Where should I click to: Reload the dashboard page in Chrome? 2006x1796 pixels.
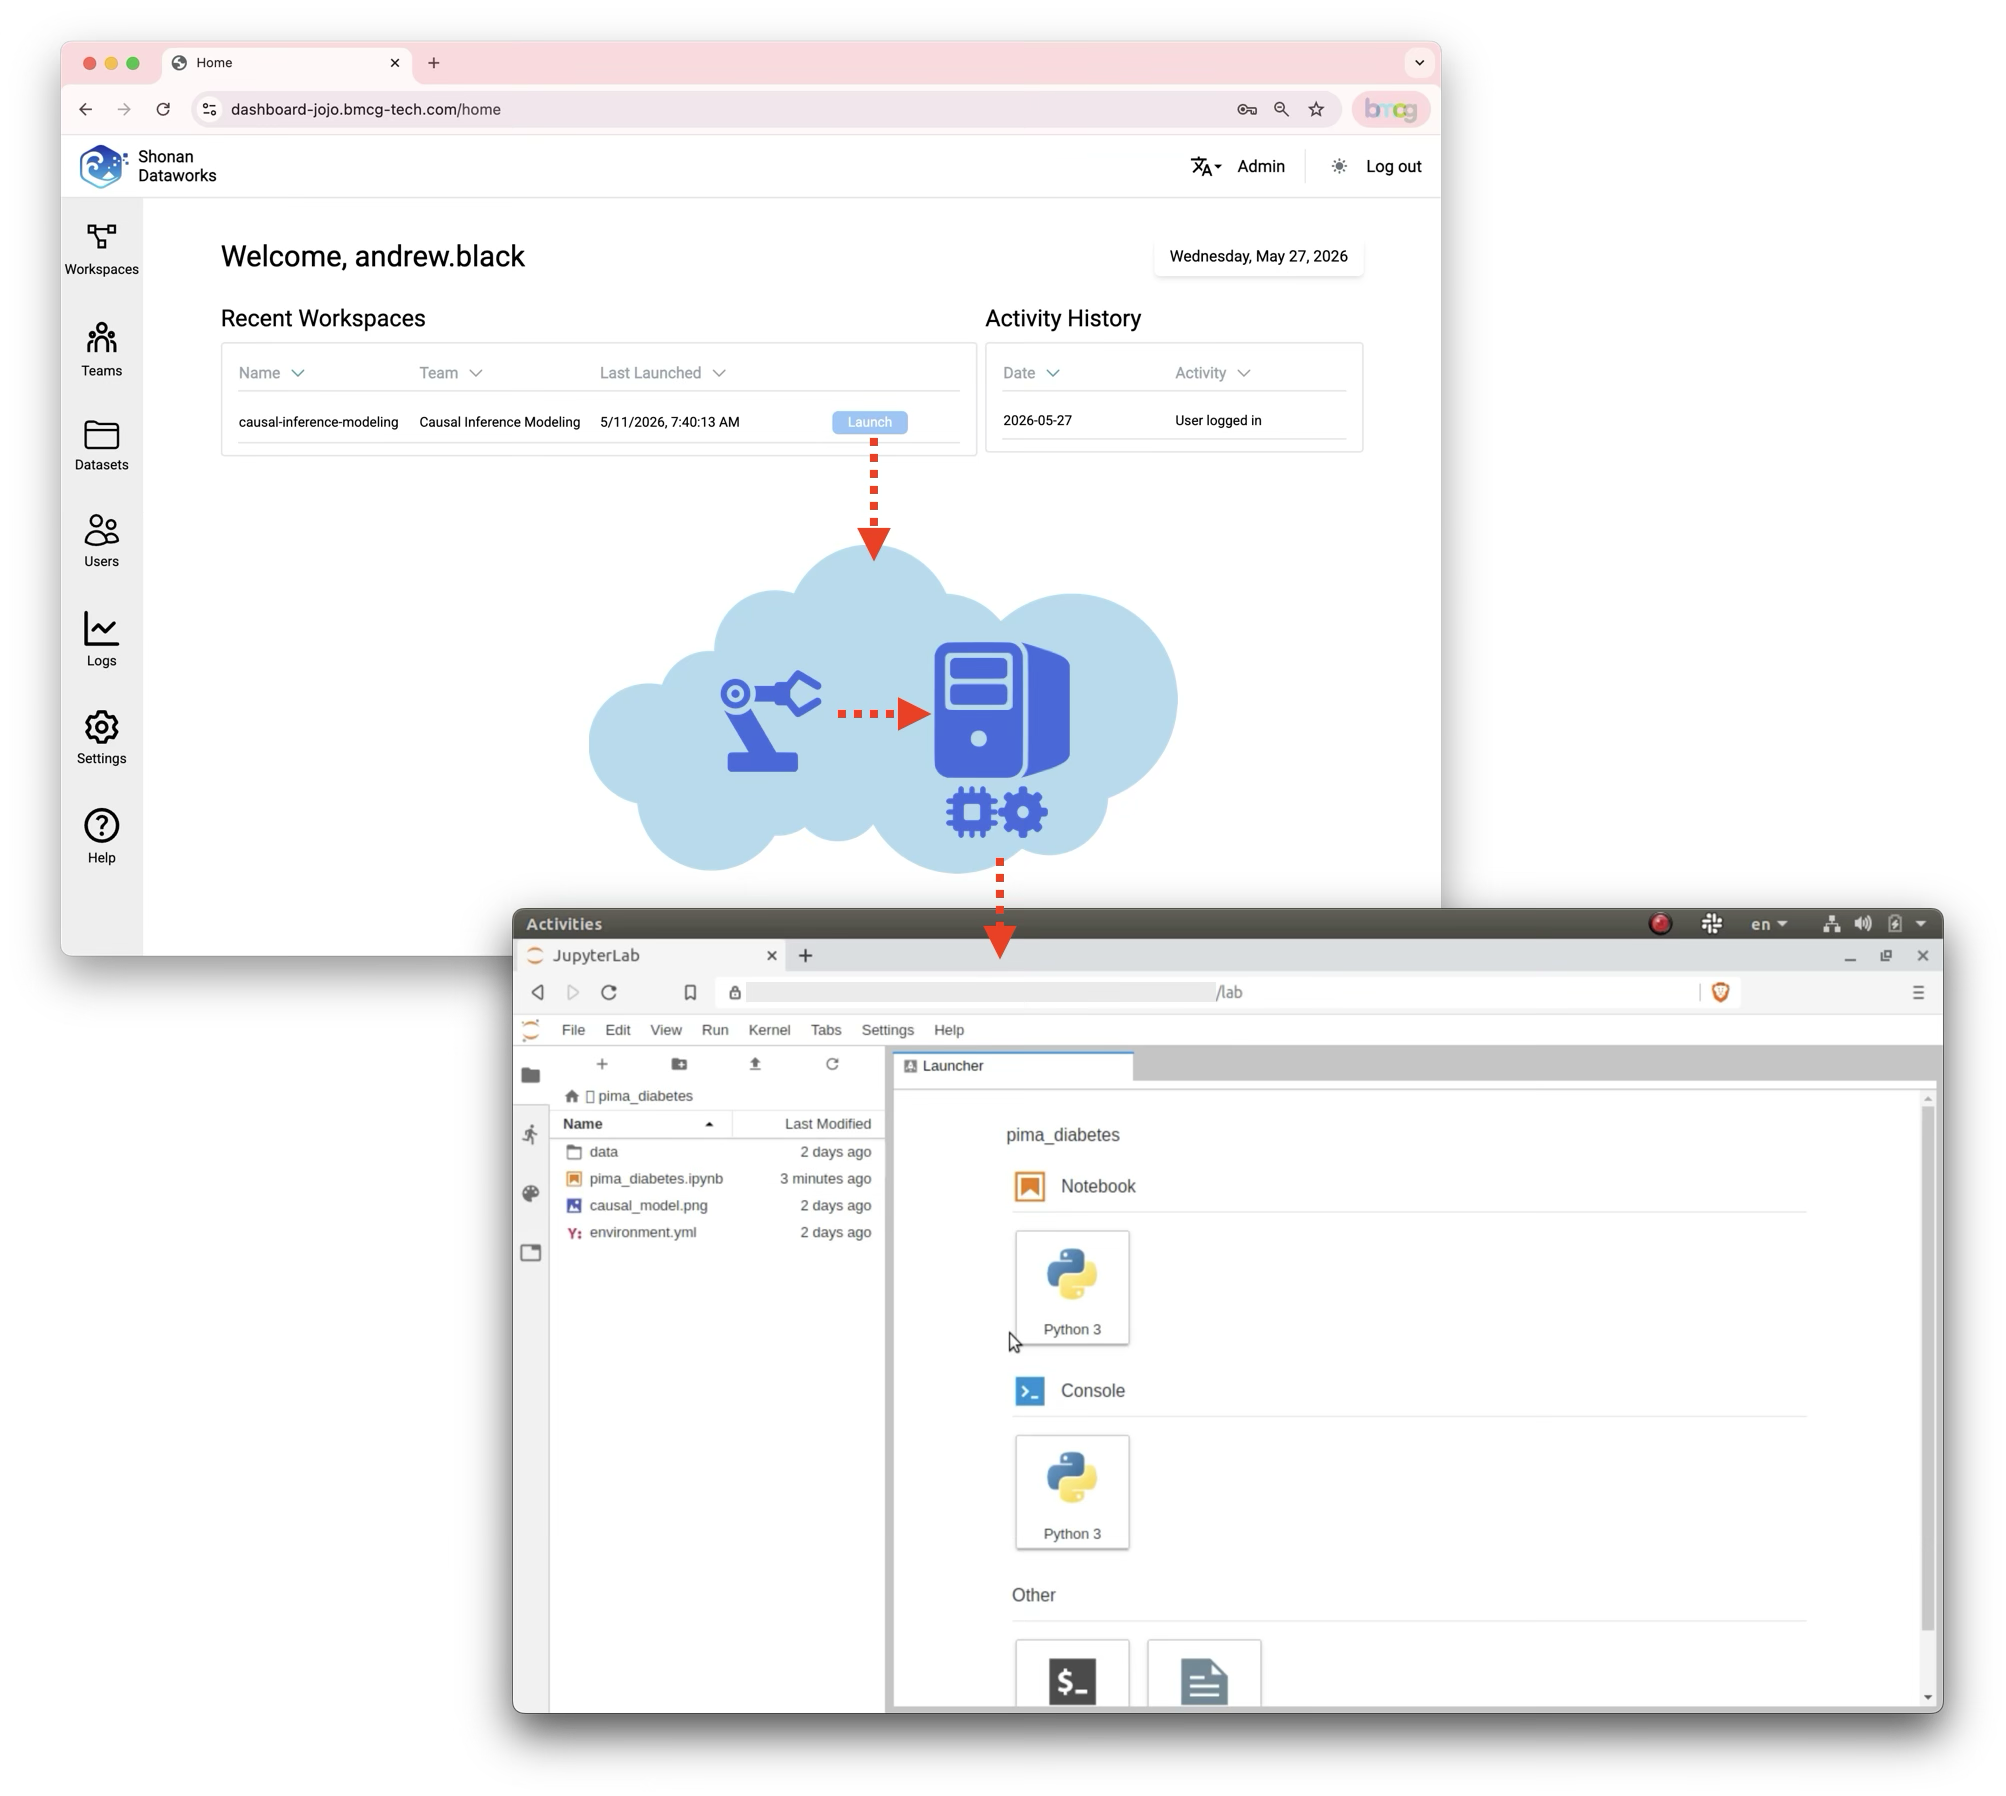[163, 109]
